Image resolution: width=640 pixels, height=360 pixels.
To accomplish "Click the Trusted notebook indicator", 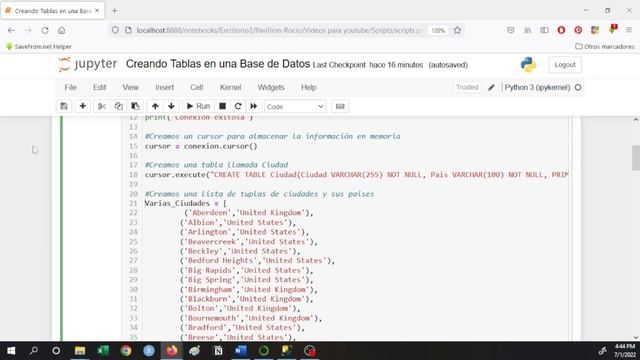I will pyautogui.click(x=467, y=87).
